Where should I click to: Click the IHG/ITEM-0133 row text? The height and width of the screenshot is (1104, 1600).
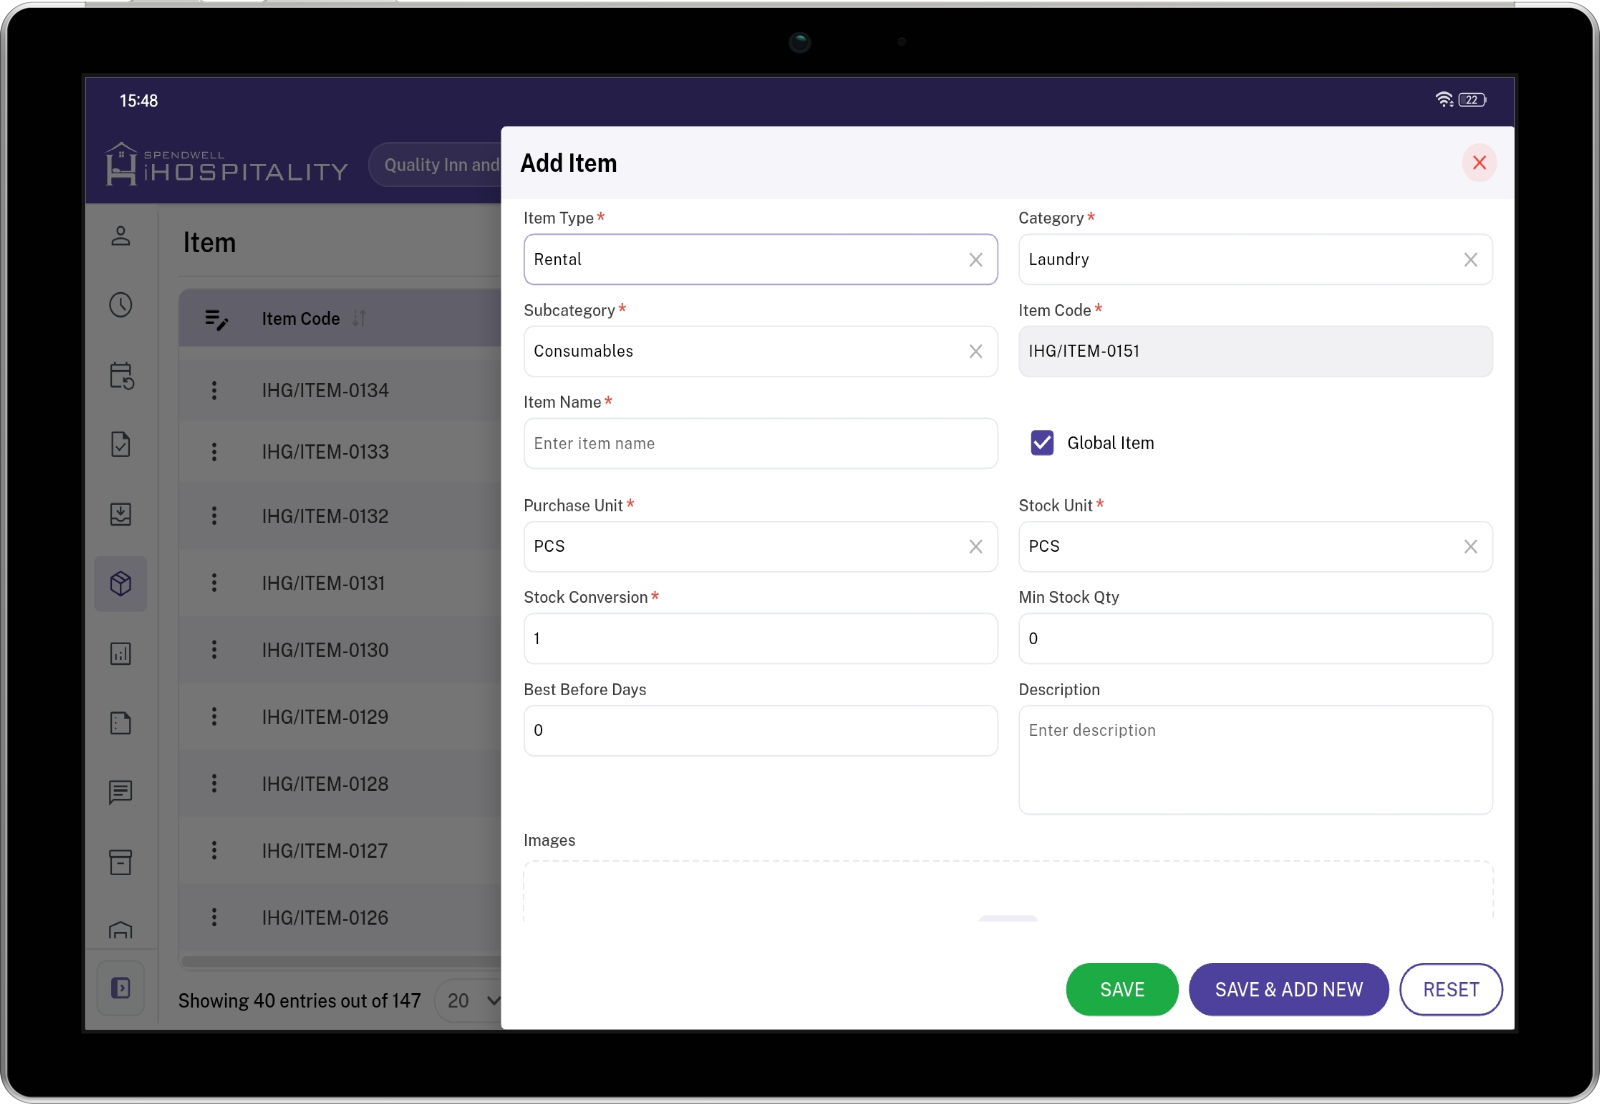(x=325, y=452)
